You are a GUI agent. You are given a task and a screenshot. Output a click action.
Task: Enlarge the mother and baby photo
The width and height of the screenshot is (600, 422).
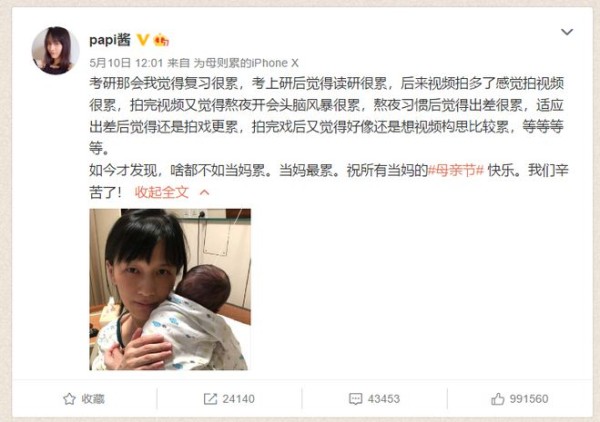click(x=170, y=289)
